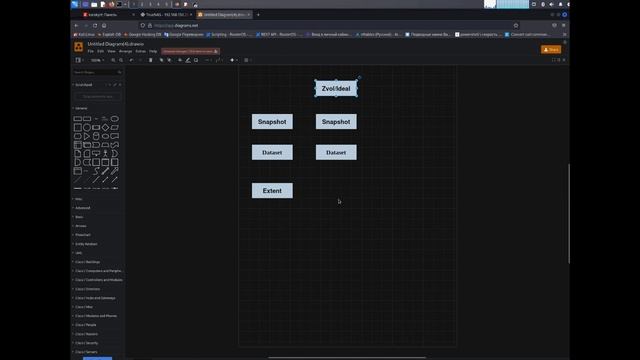Click the To Front toolbar icon
The image size is (640, 360).
click(161, 60)
